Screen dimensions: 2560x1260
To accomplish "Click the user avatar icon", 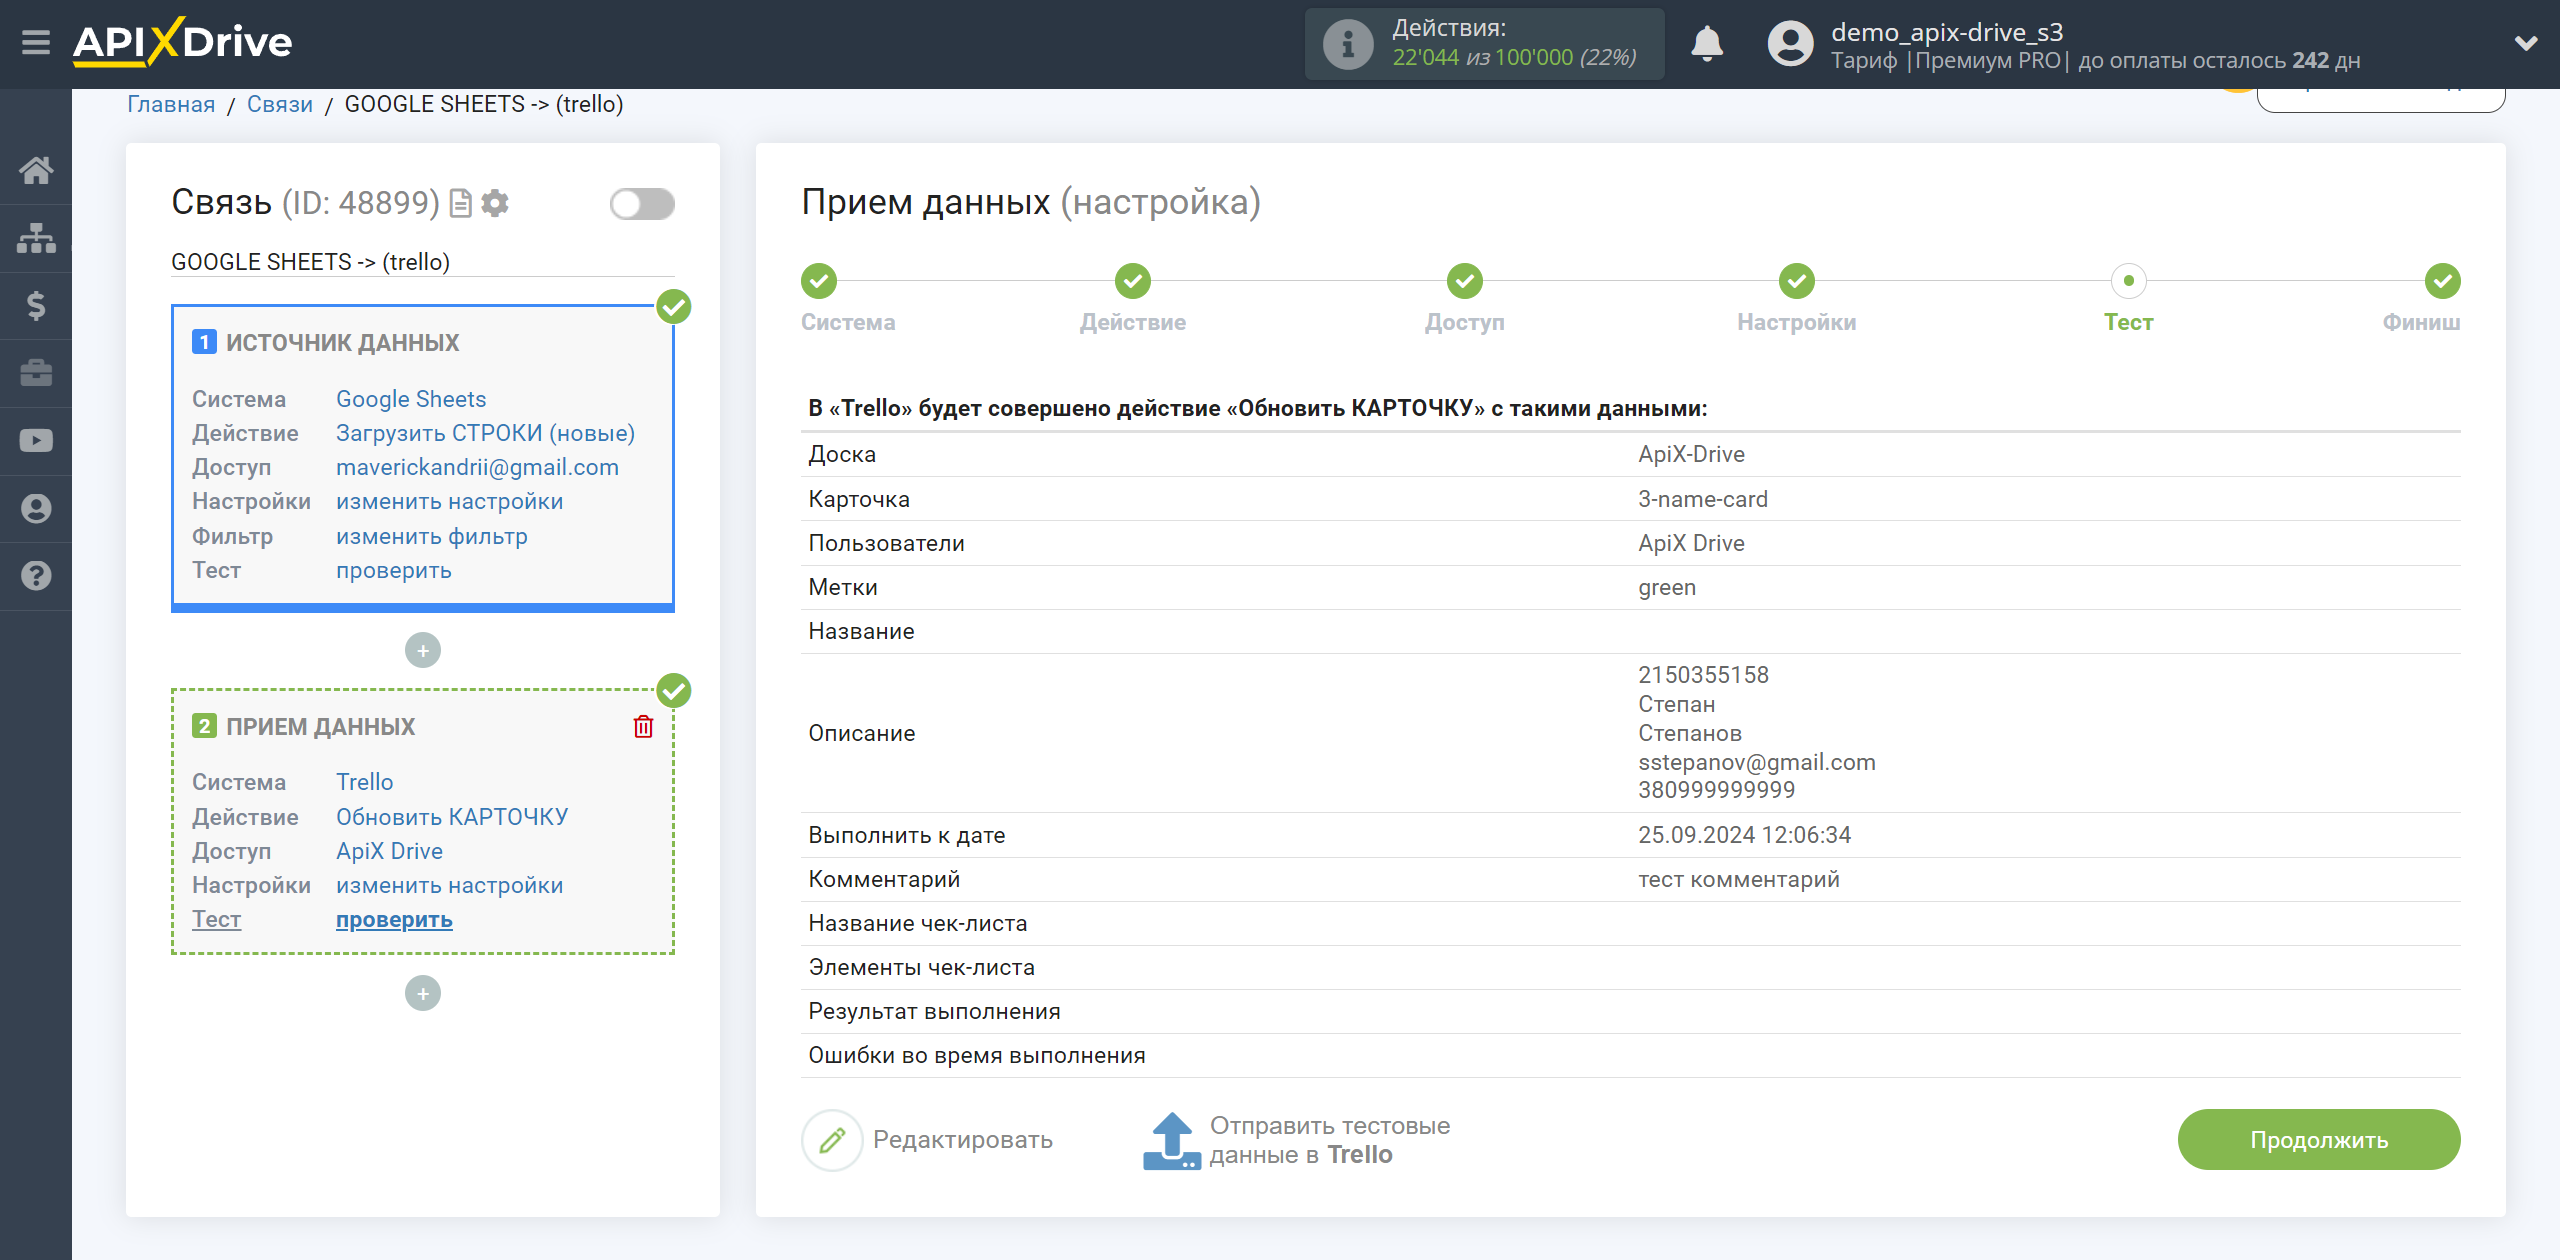I will (1790, 44).
